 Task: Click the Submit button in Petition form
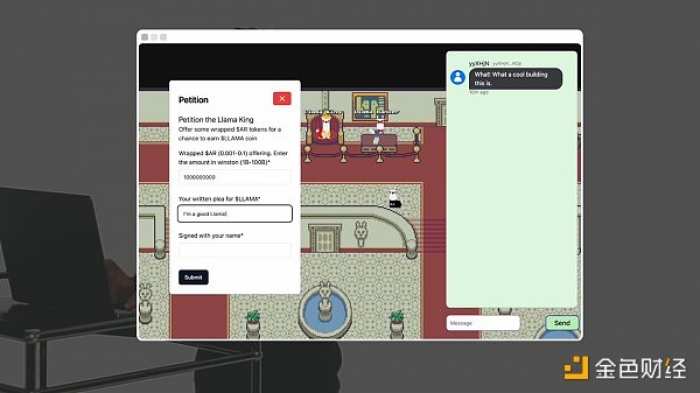point(193,277)
